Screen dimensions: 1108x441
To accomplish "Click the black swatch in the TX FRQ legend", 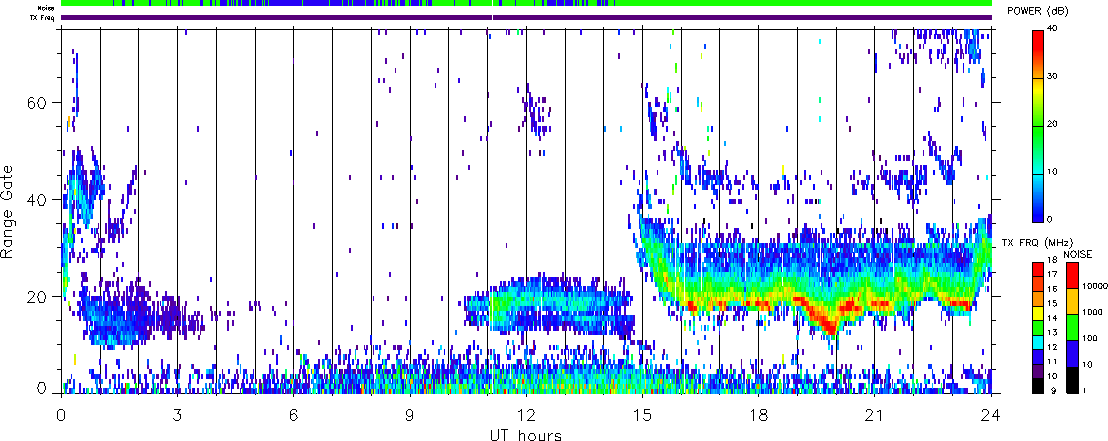I will (1038, 385).
